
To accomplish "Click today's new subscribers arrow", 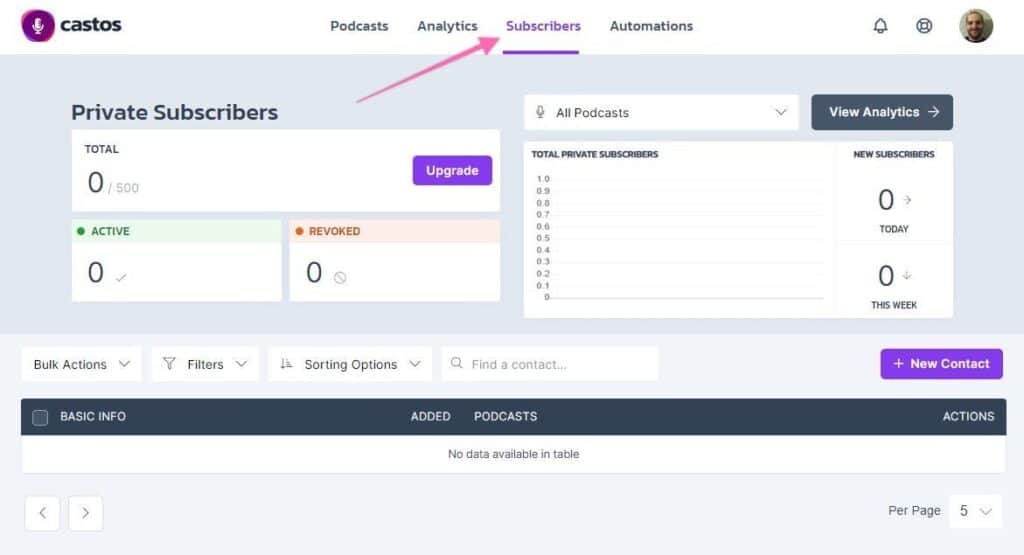I will tap(908, 200).
